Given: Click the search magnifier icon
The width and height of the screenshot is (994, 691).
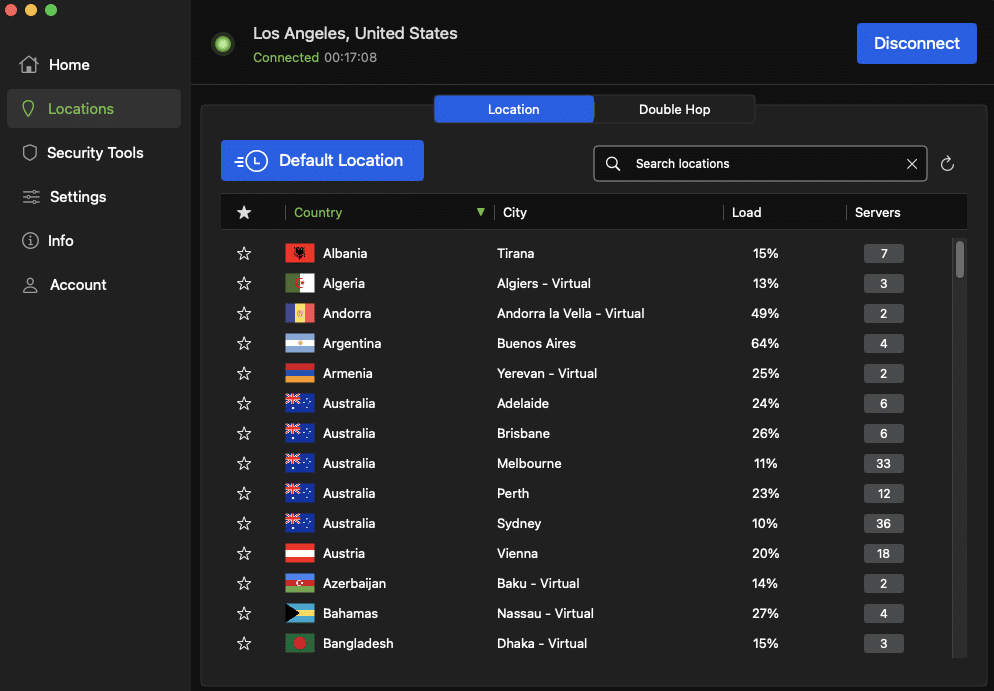Looking at the screenshot, I should click(x=611, y=163).
